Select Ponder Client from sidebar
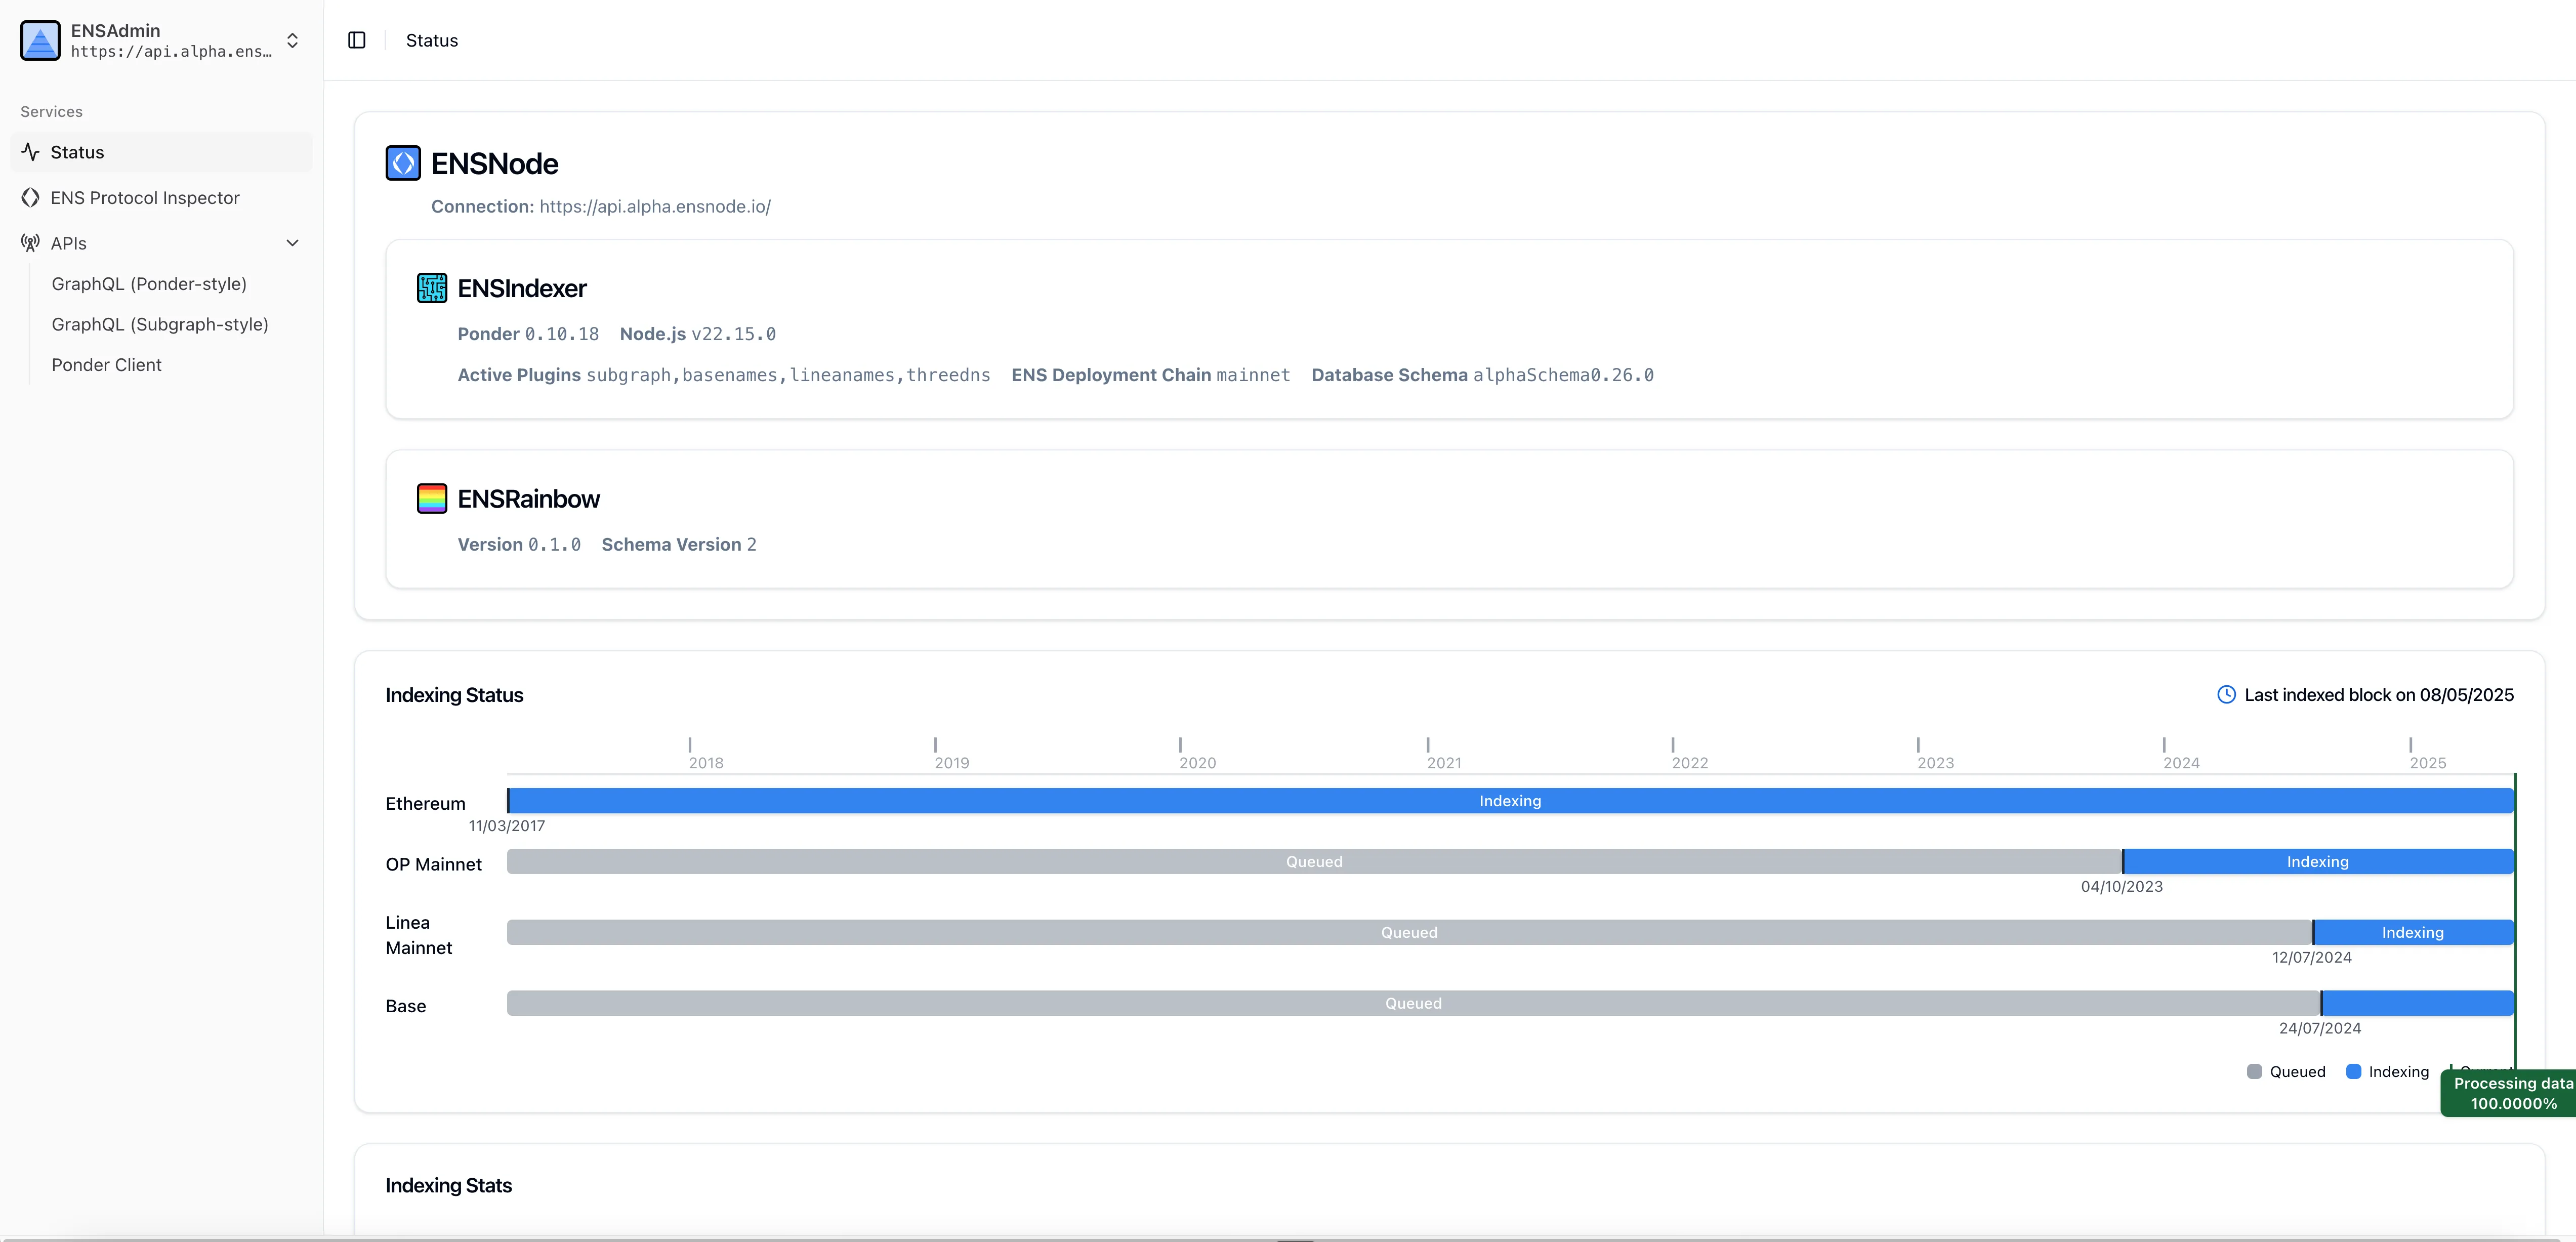Screen dimensions: 2576x1242 106,364
